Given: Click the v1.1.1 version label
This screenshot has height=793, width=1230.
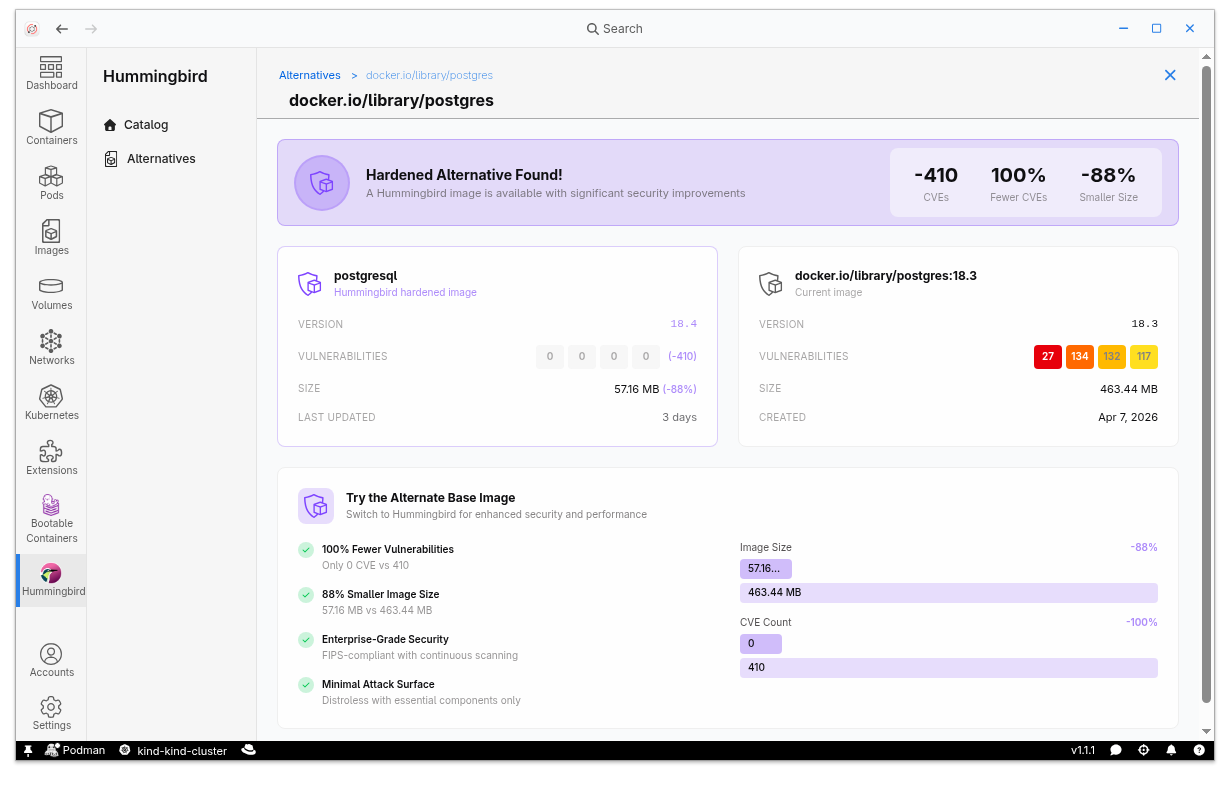Looking at the screenshot, I should coord(1083,750).
